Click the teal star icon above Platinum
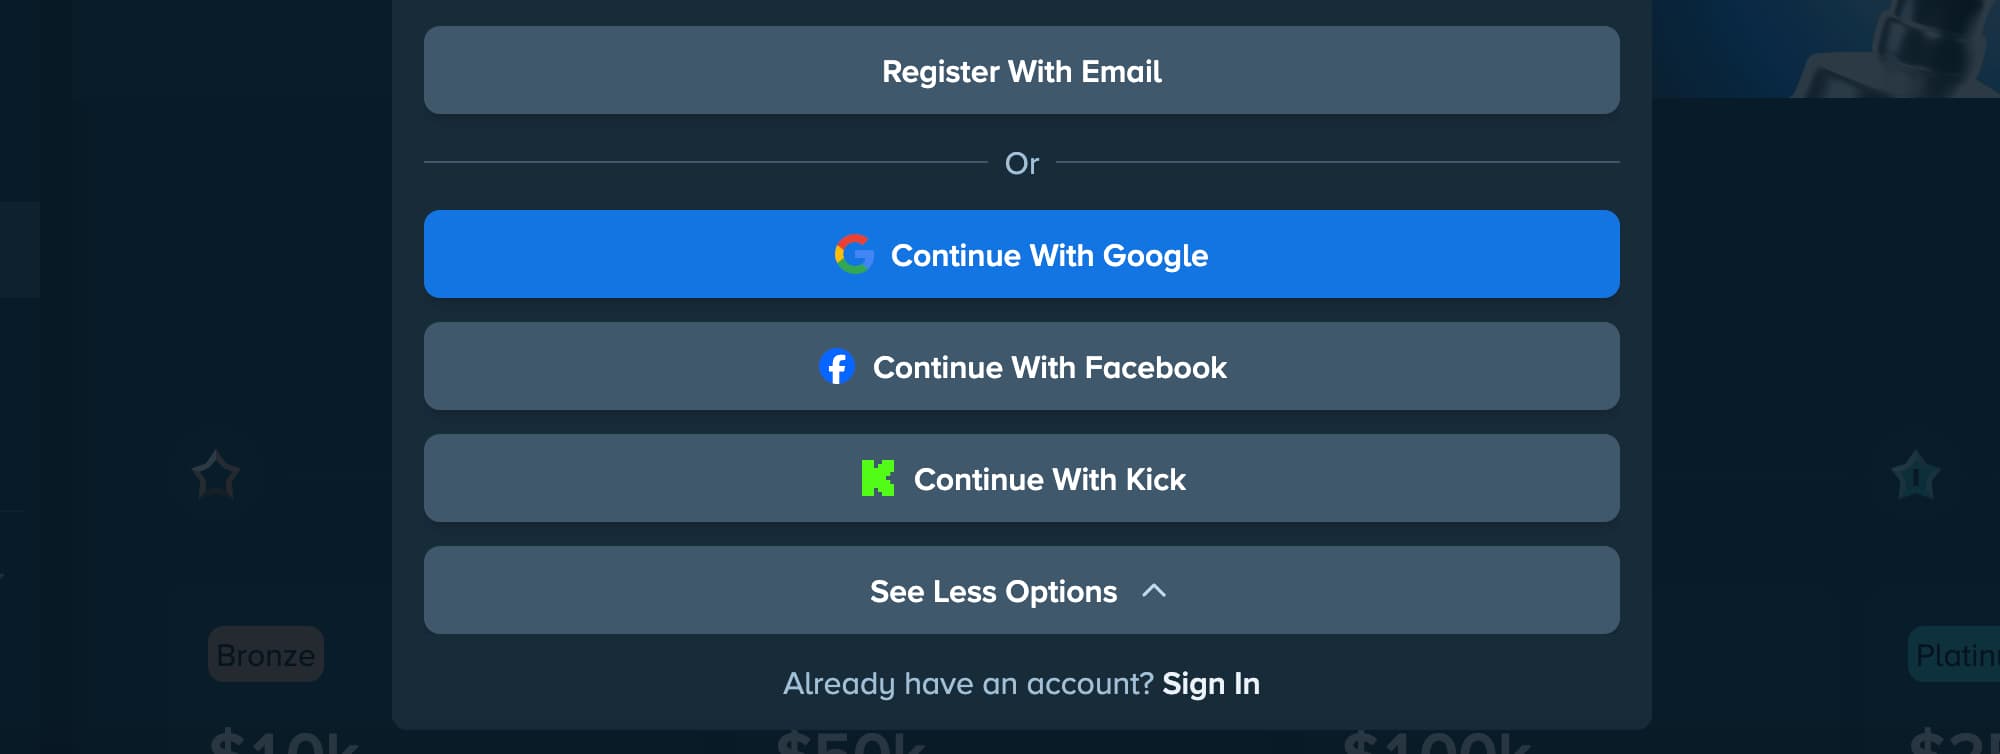 click(x=1915, y=475)
